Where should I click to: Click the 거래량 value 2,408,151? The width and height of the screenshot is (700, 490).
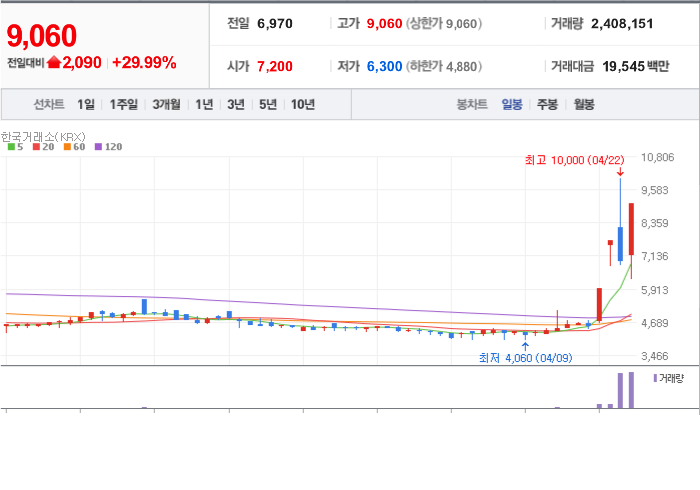(622, 24)
